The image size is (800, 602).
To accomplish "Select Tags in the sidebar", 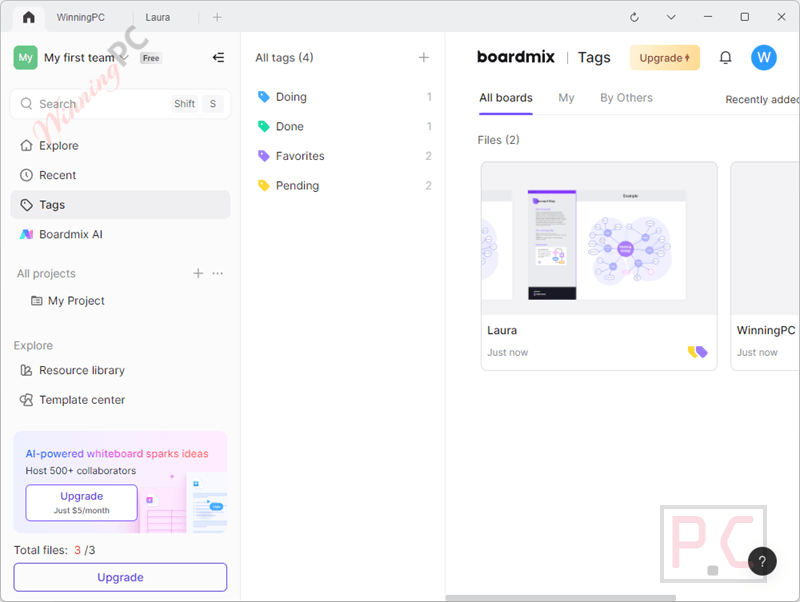I will tap(120, 205).
